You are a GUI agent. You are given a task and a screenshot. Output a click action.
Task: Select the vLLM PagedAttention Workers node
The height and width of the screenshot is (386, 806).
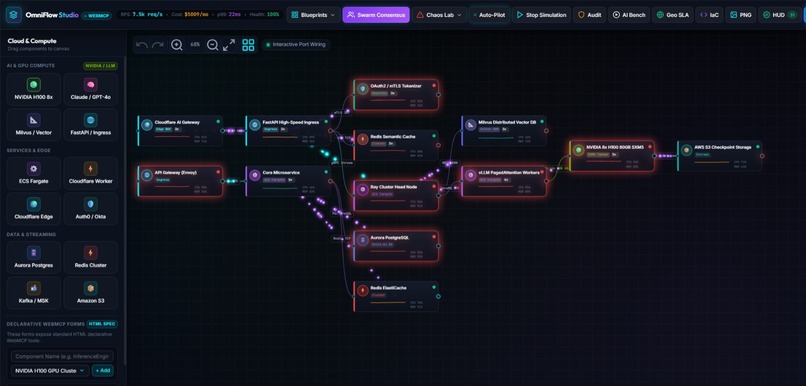(504, 181)
